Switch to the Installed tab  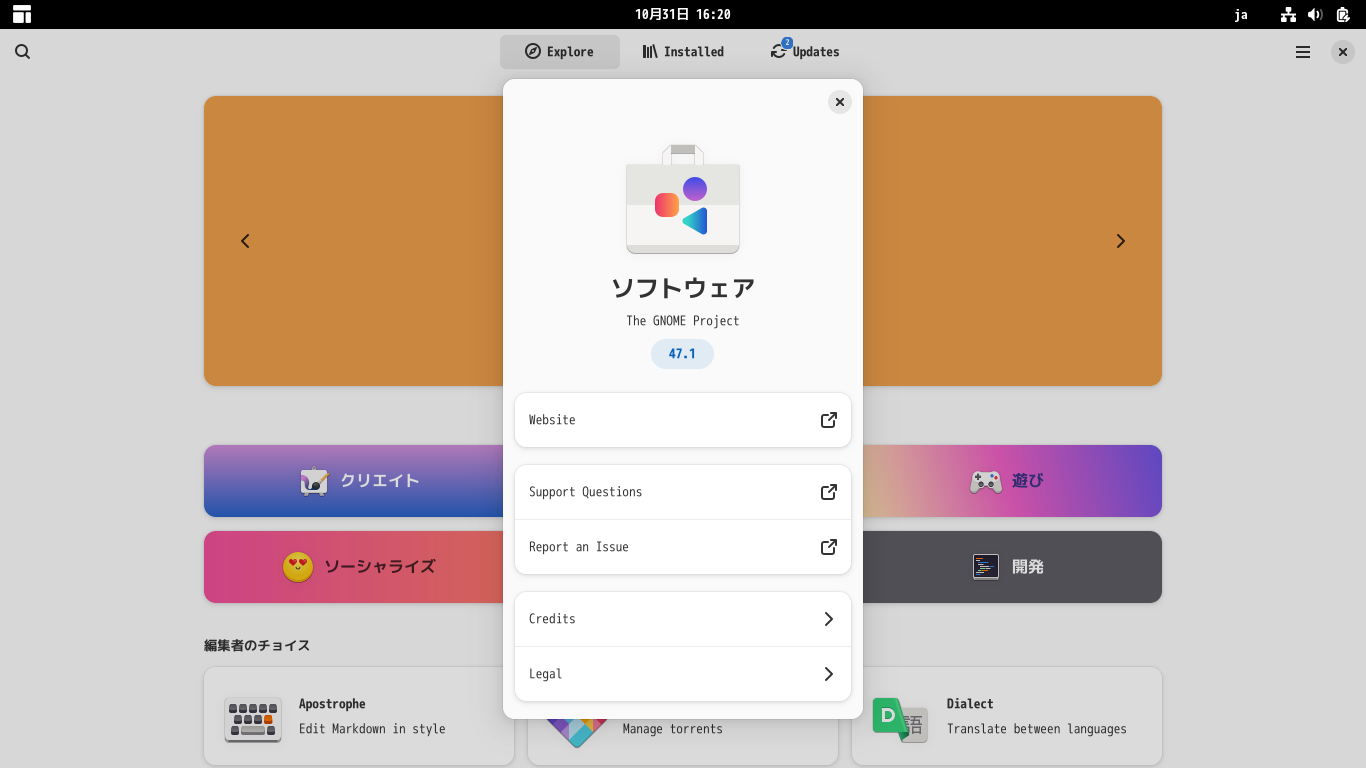(683, 52)
